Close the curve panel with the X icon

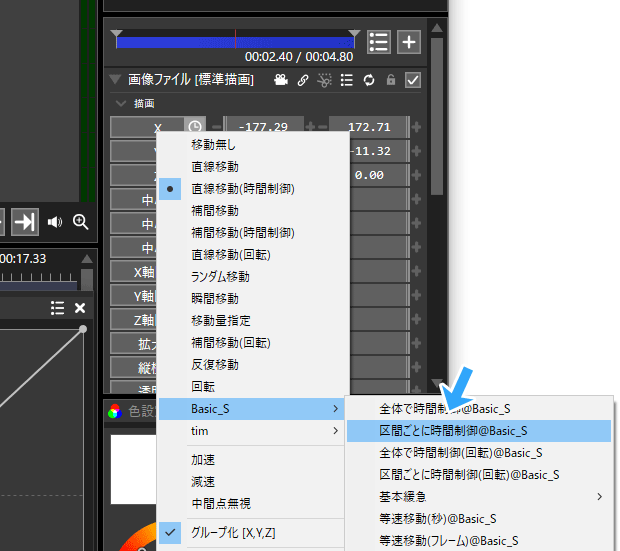(x=80, y=308)
